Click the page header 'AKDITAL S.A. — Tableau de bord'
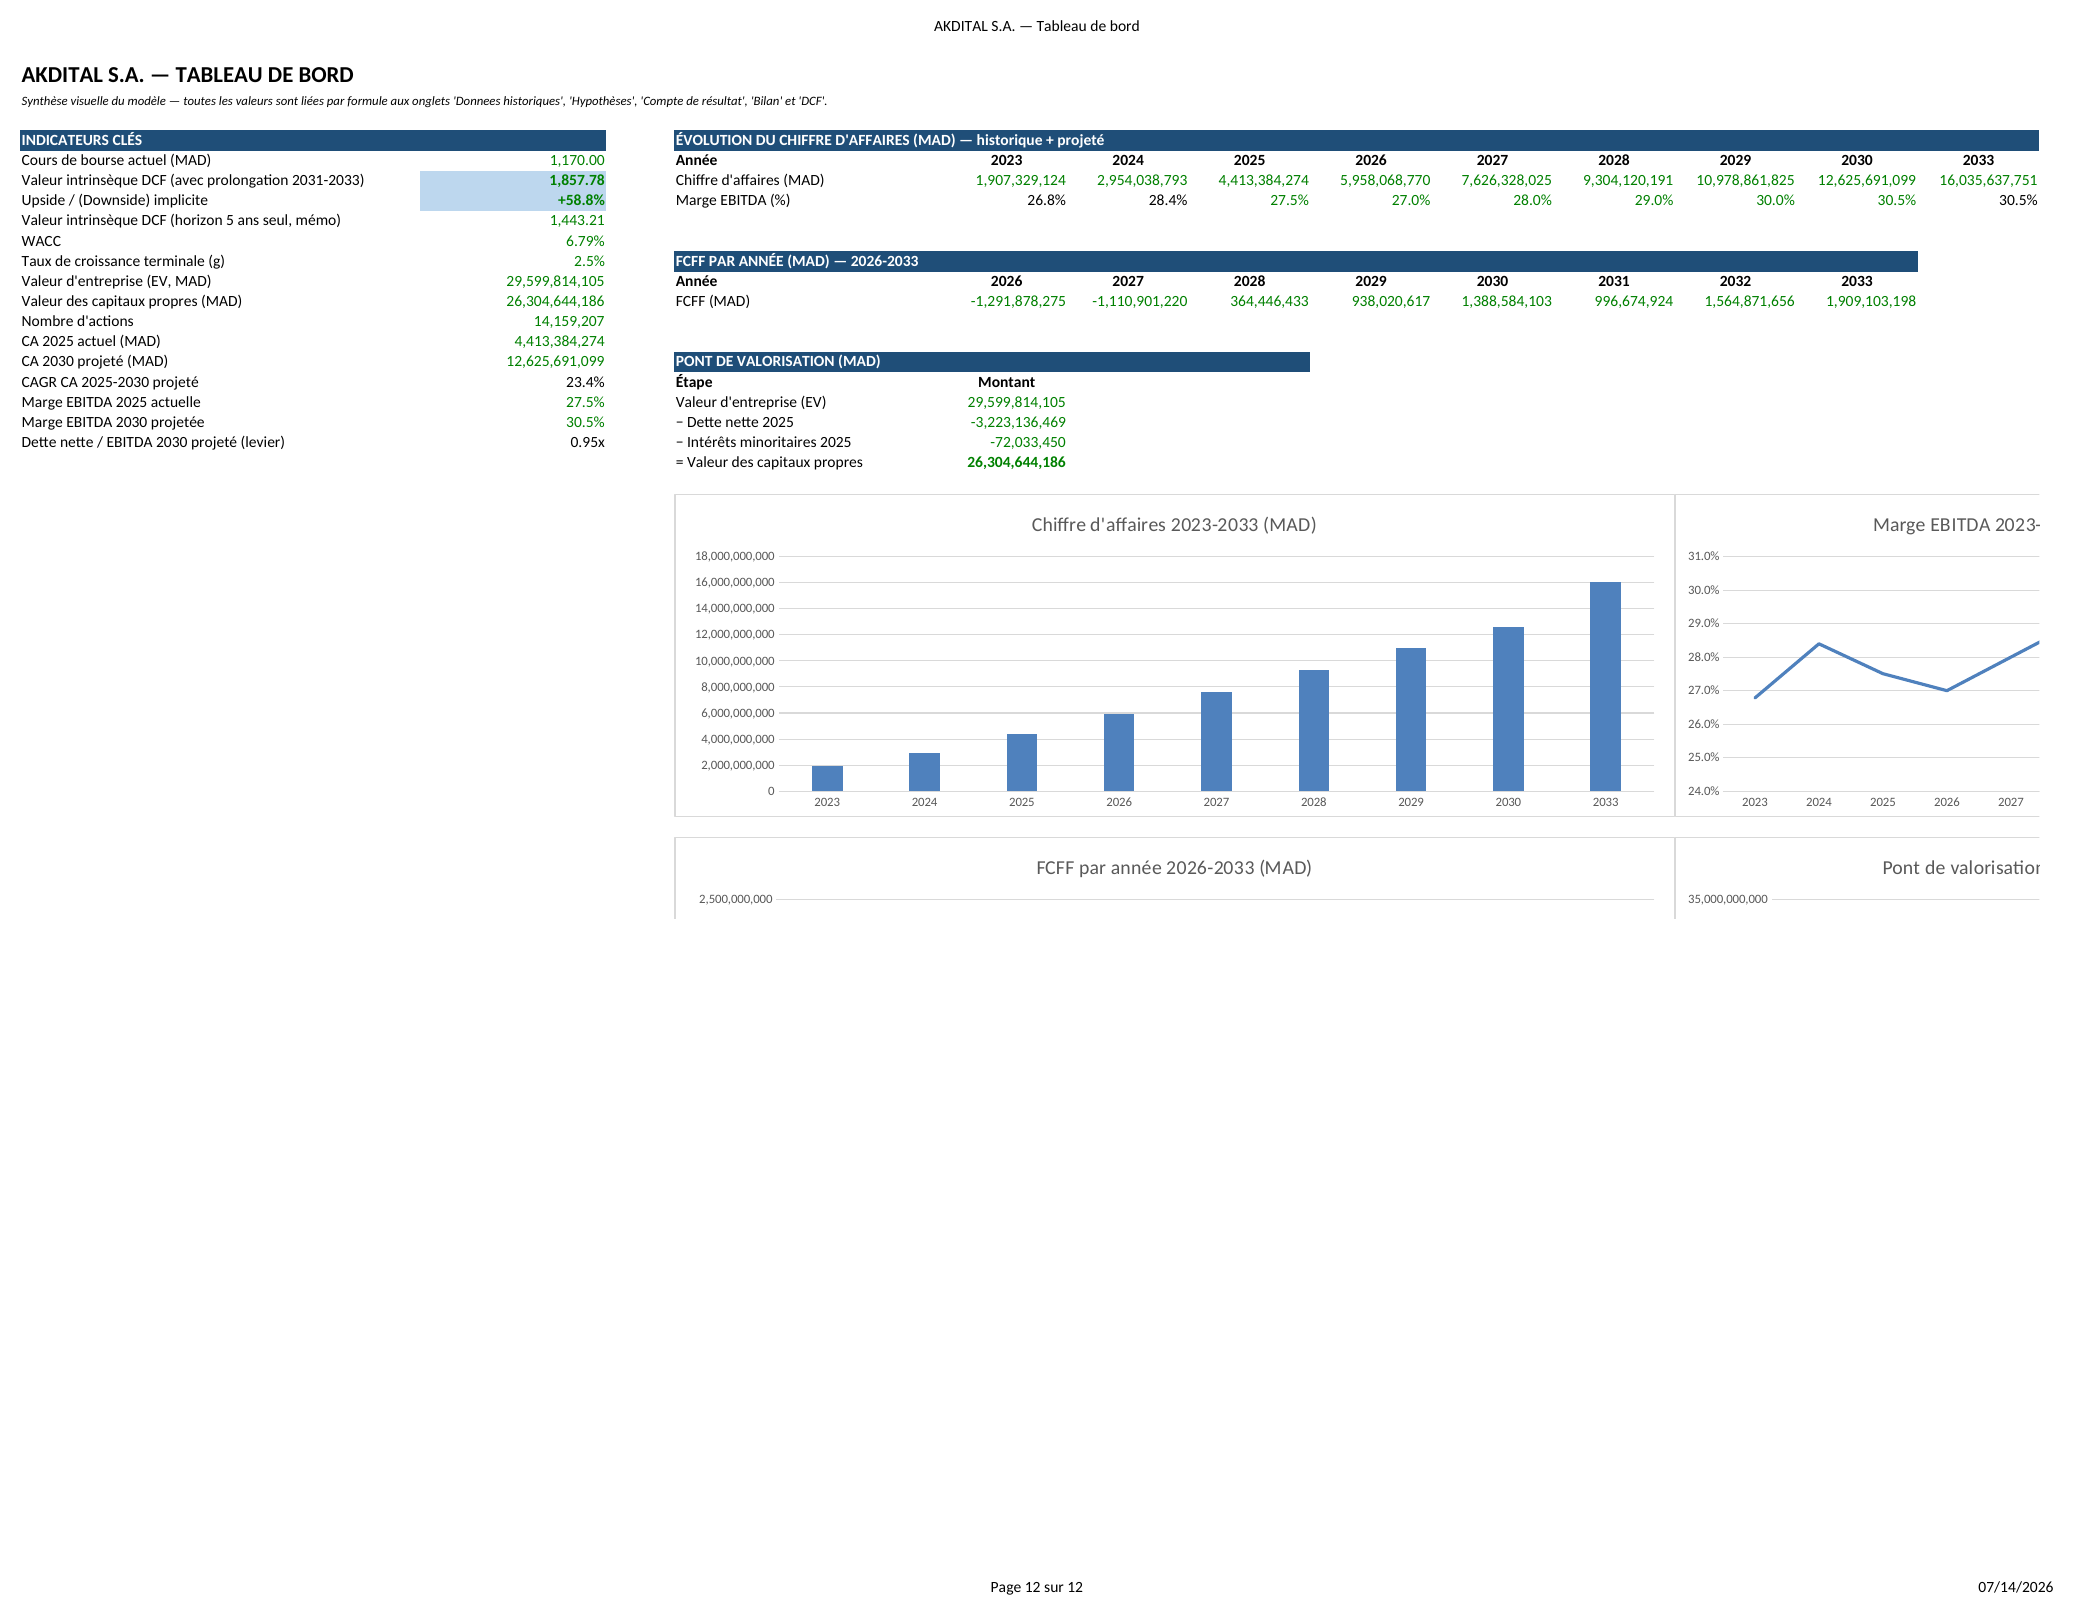 [1036, 26]
